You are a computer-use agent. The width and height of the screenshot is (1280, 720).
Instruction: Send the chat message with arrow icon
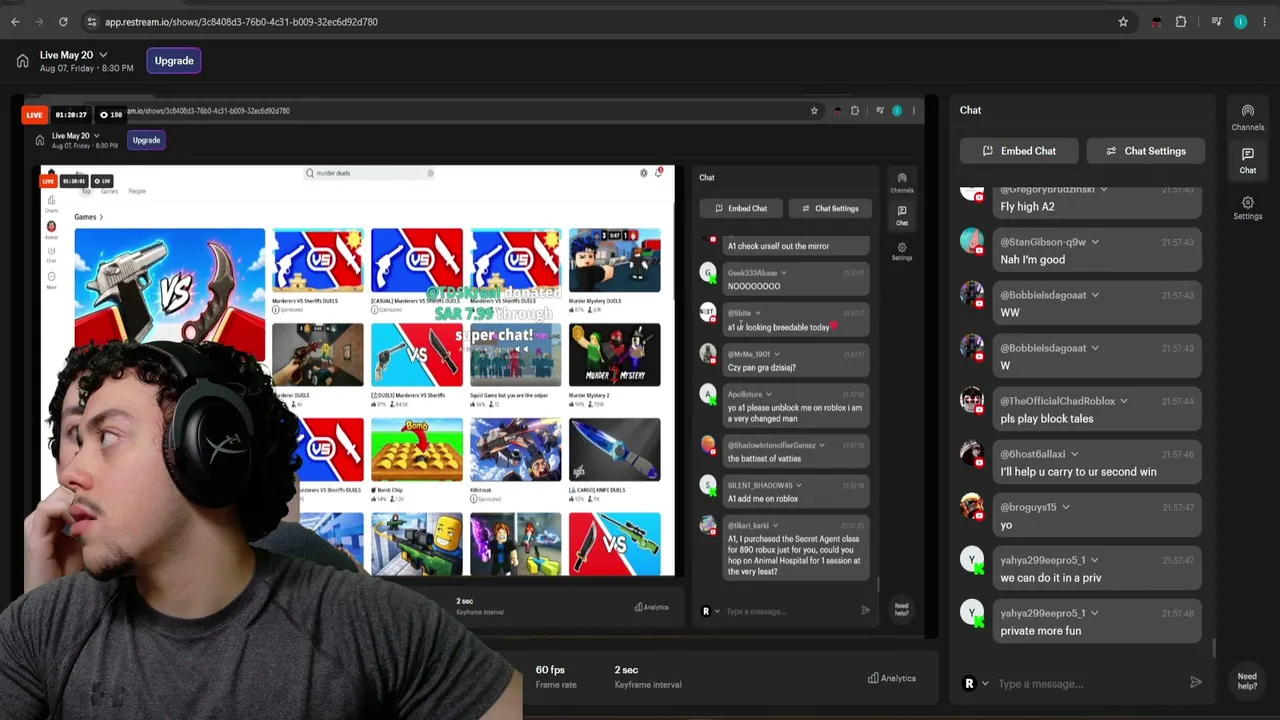[x=1195, y=683]
